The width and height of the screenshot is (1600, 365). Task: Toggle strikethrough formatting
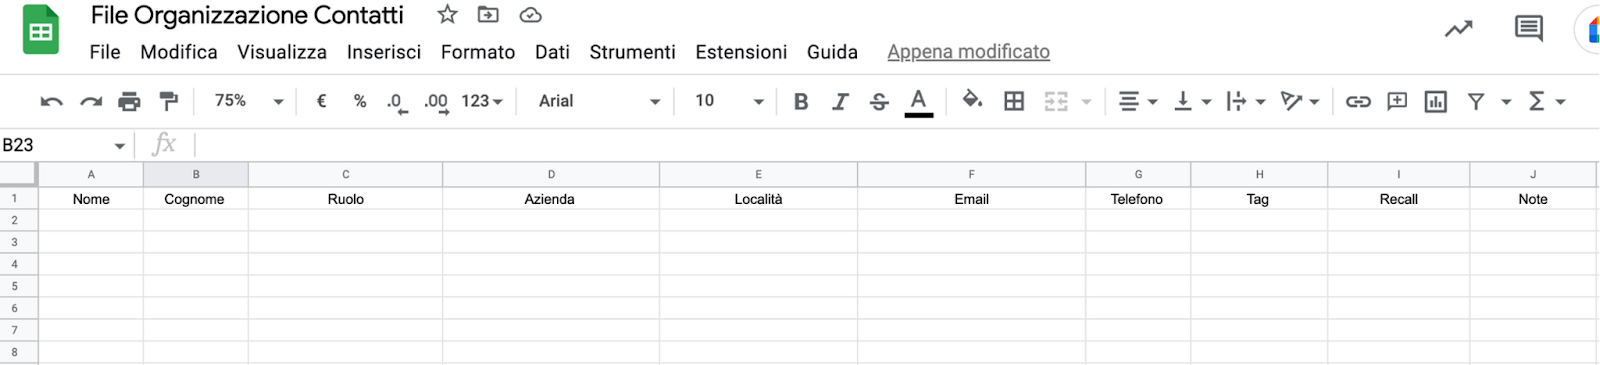point(879,101)
